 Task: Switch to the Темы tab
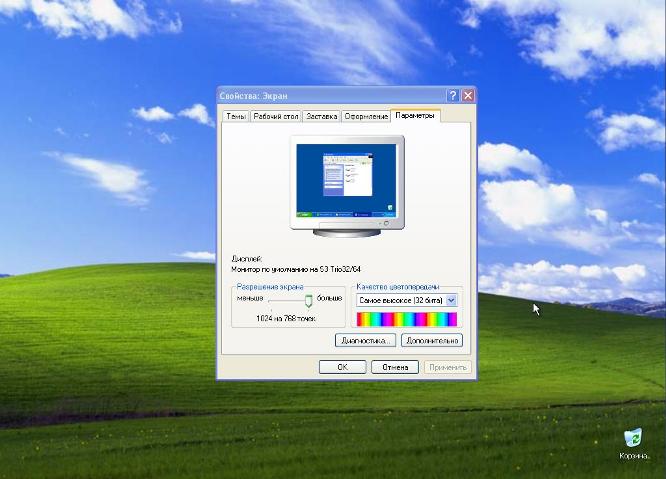(x=236, y=116)
